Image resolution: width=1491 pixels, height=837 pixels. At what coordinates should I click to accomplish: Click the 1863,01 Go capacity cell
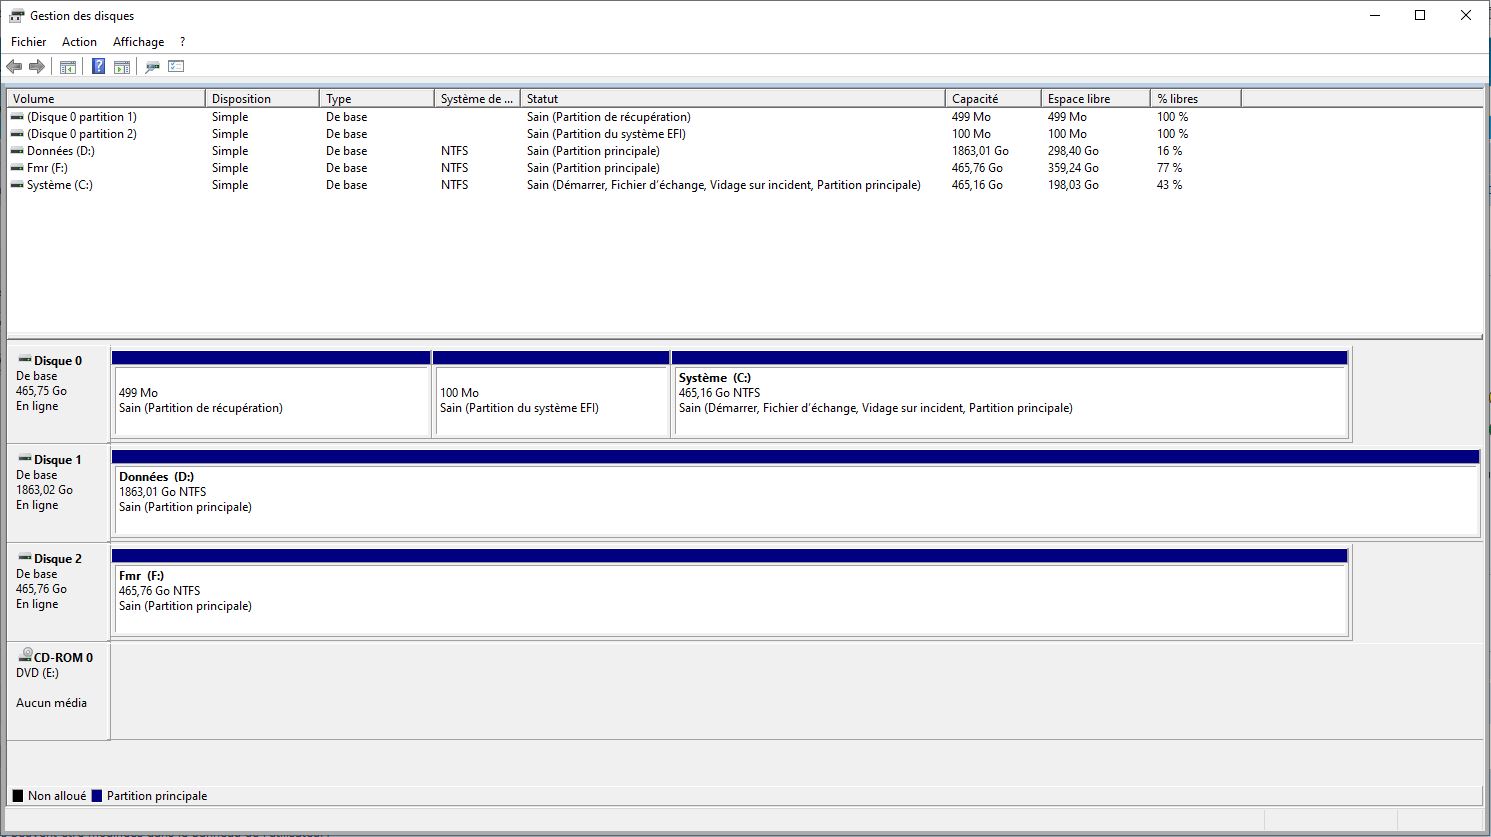(x=980, y=151)
